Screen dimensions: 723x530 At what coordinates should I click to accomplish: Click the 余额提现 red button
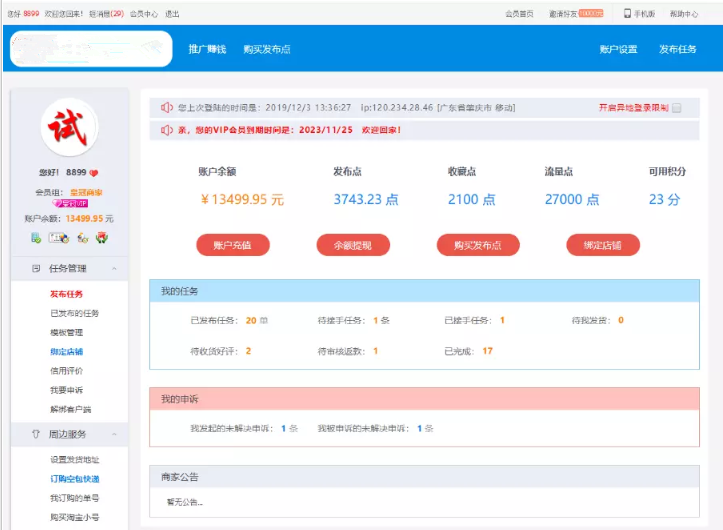pos(353,245)
